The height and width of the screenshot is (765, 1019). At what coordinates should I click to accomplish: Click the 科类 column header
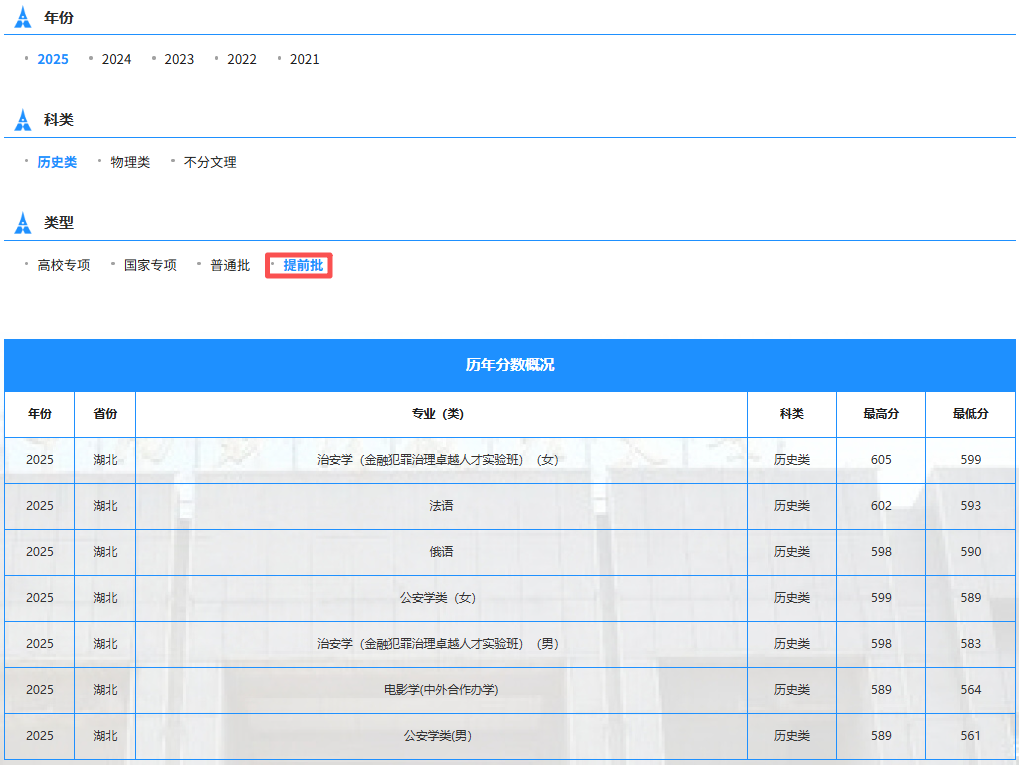792,414
